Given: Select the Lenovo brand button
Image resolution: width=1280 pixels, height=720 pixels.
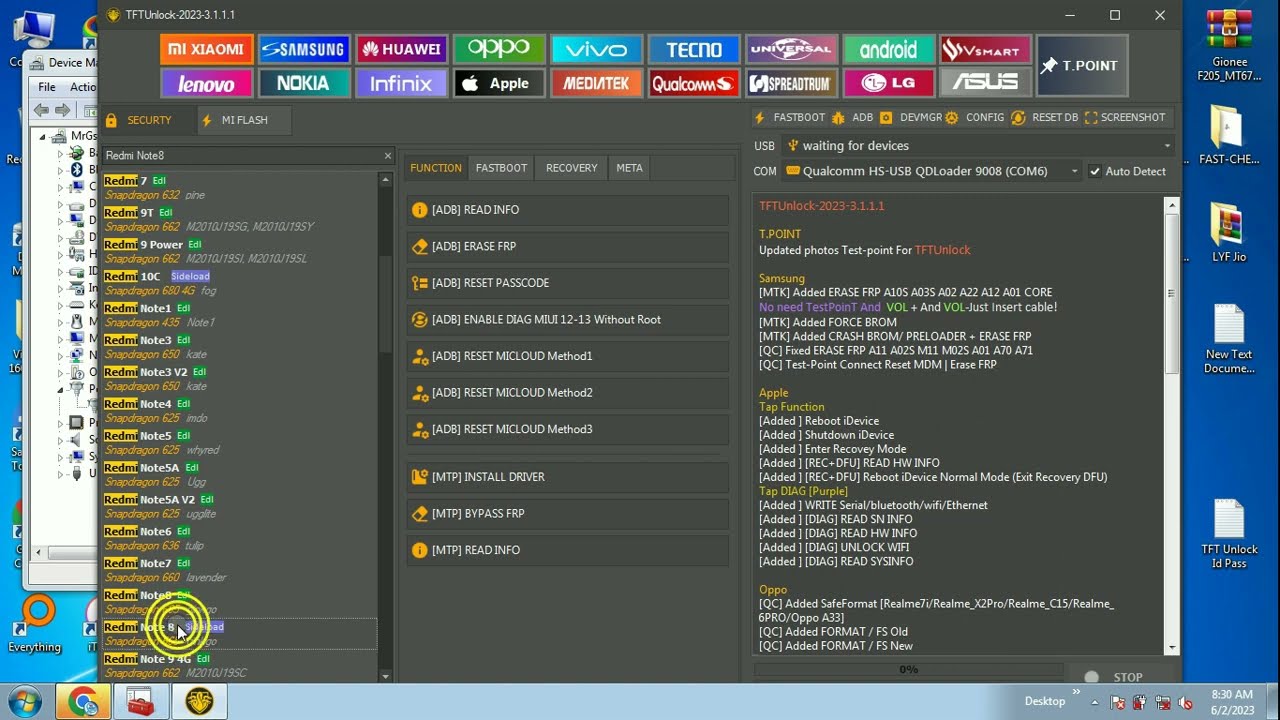Looking at the screenshot, I should 206,83.
